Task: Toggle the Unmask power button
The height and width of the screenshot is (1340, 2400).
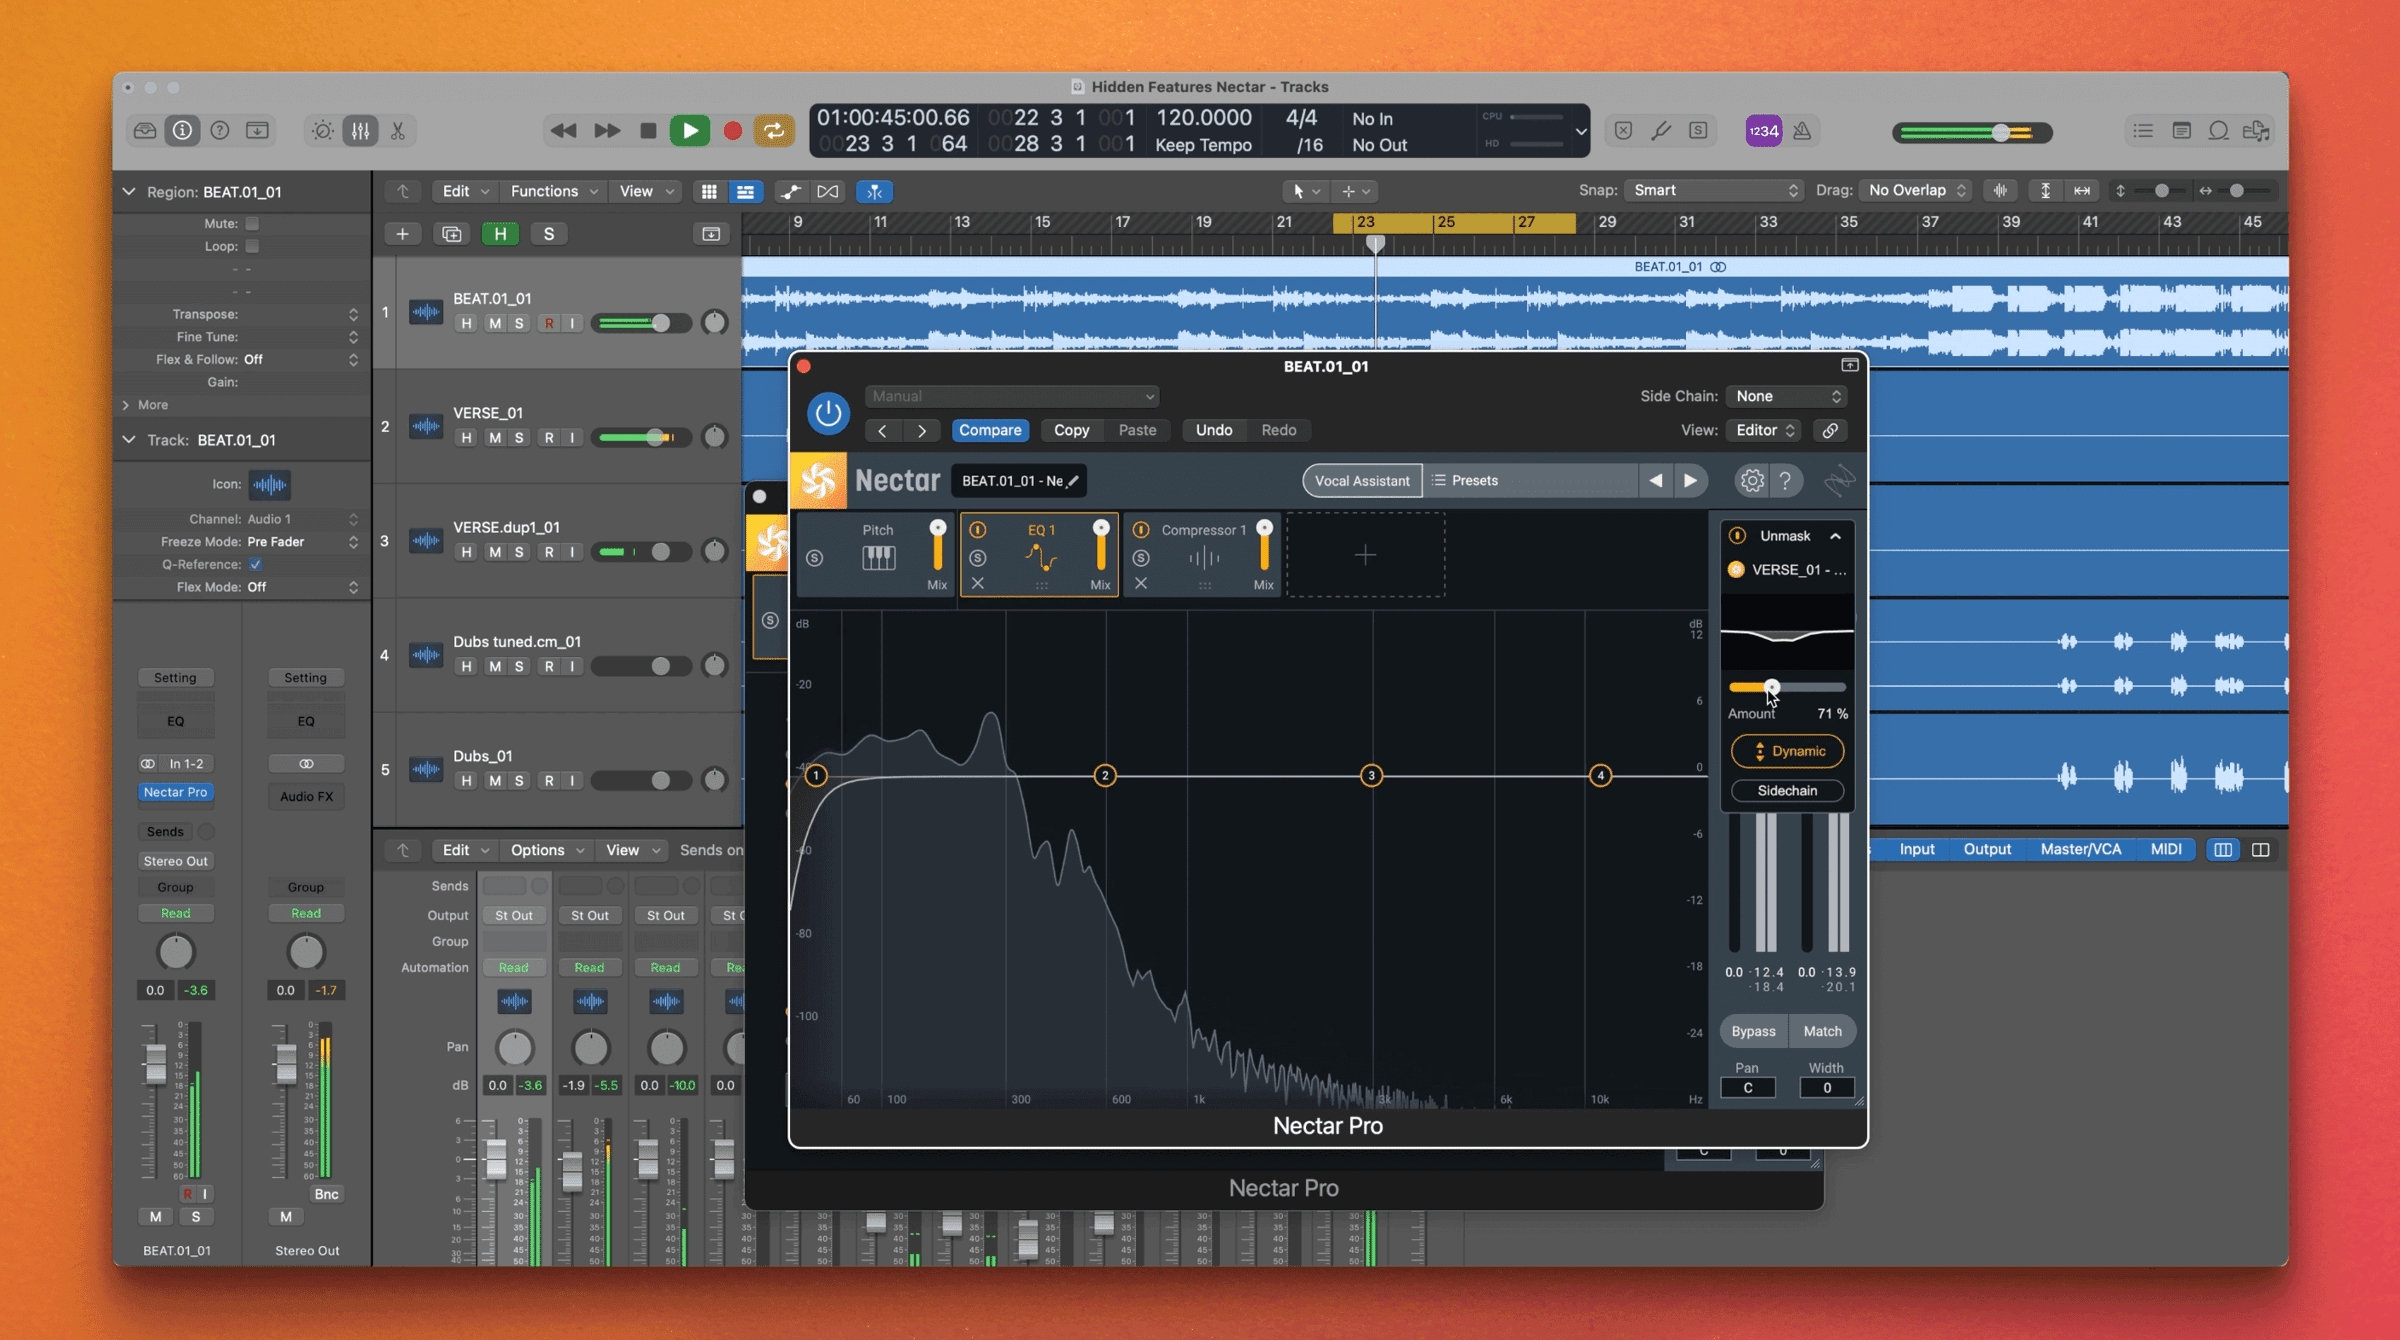Action: point(1738,536)
